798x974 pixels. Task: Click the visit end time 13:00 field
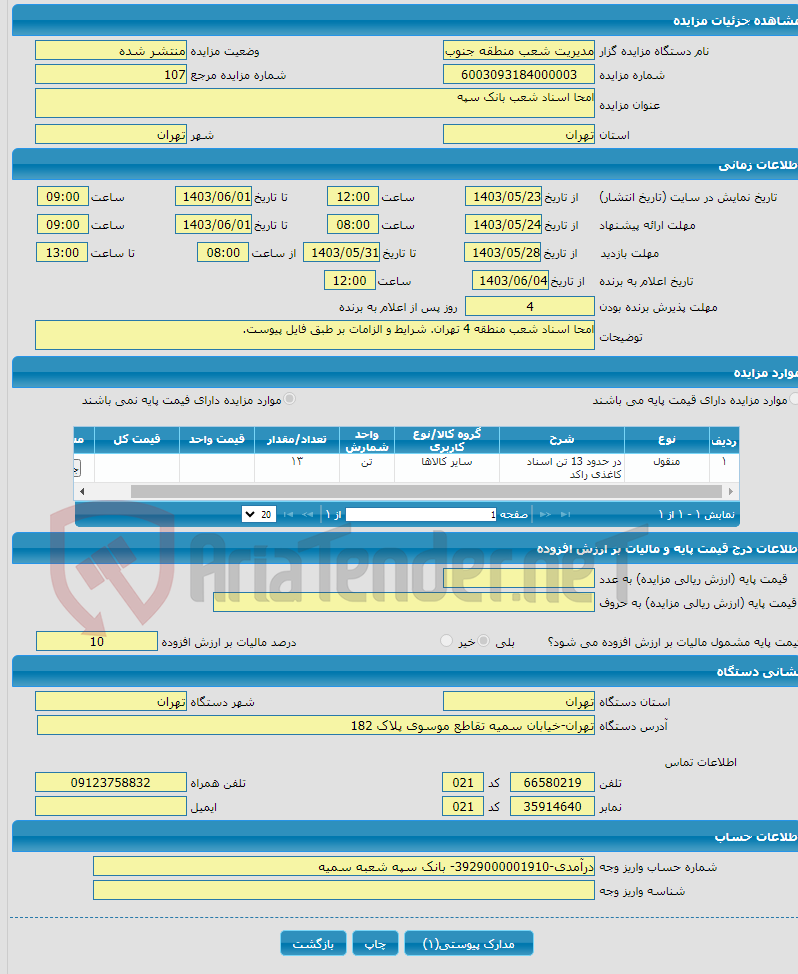click(x=62, y=252)
